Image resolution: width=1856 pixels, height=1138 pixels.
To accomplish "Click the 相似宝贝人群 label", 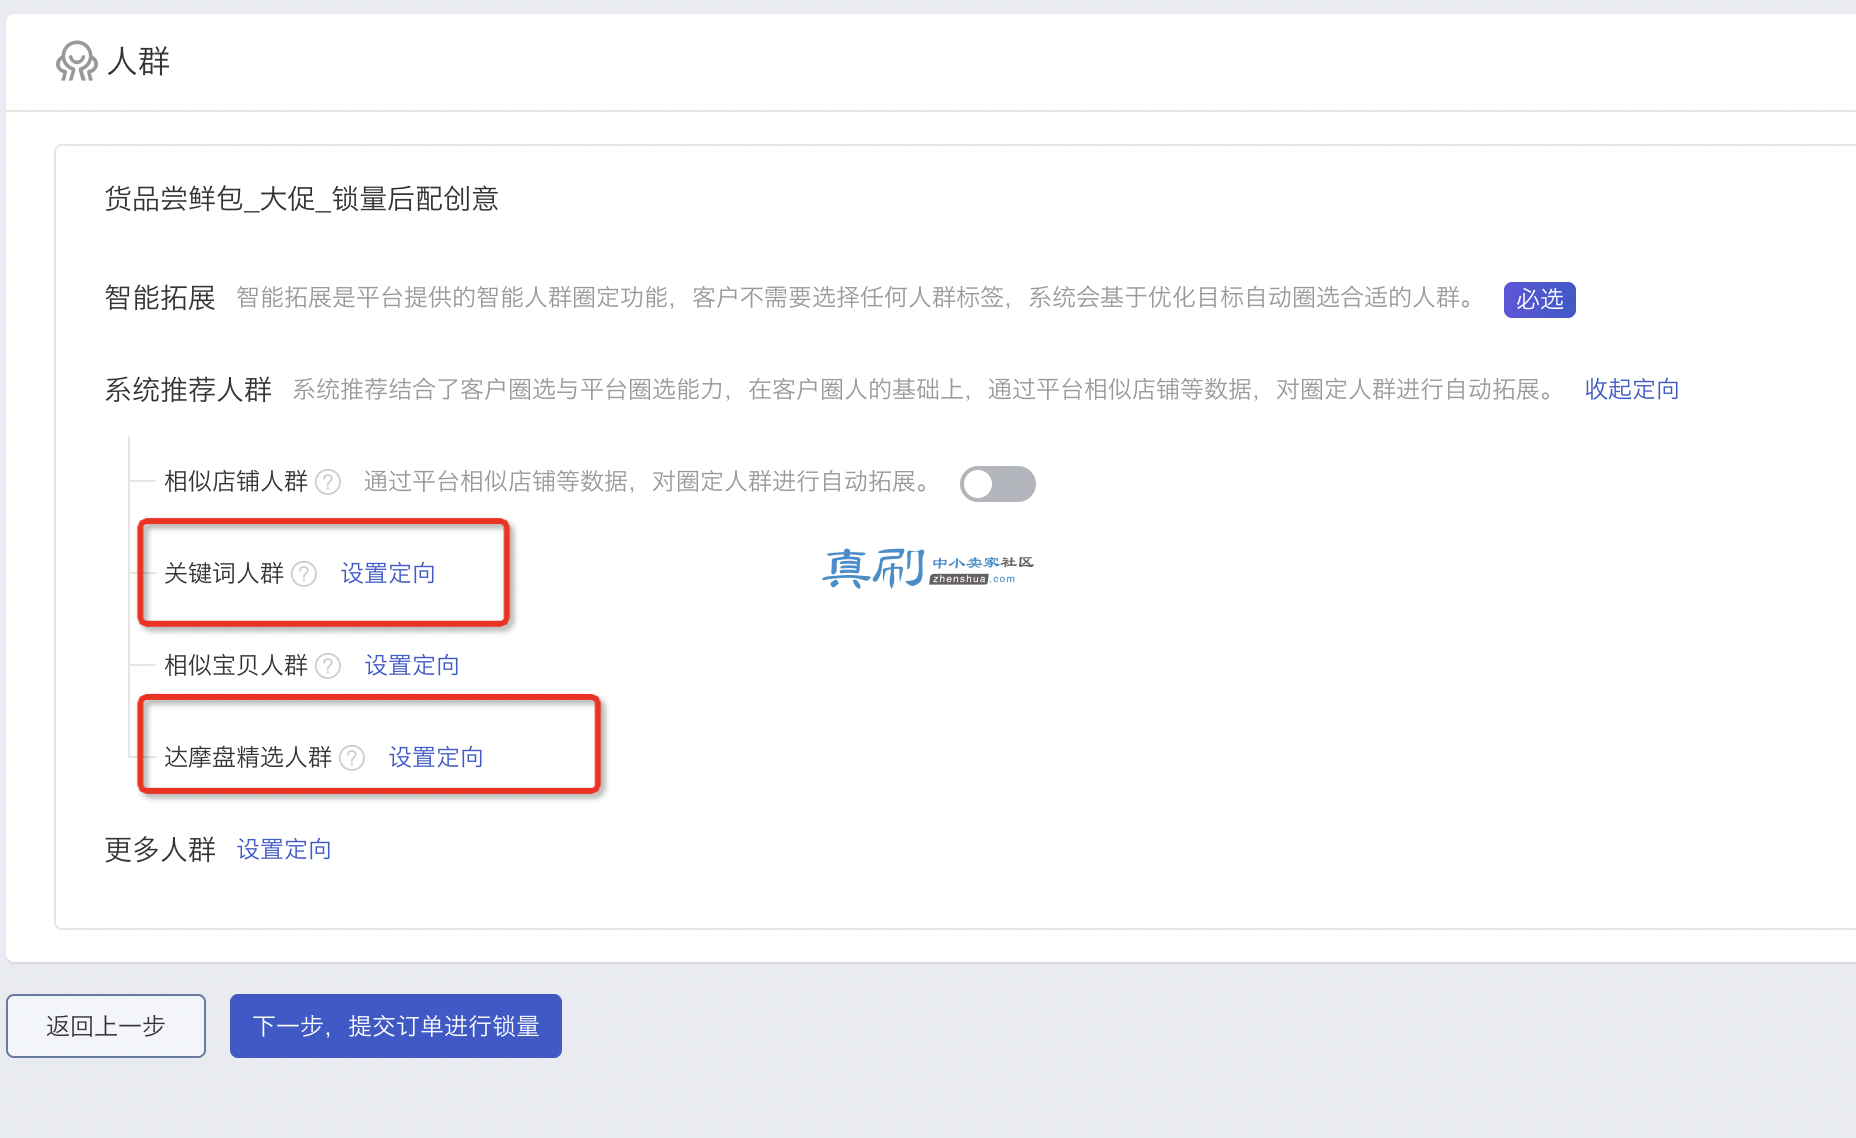I will [x=236, y=665].
